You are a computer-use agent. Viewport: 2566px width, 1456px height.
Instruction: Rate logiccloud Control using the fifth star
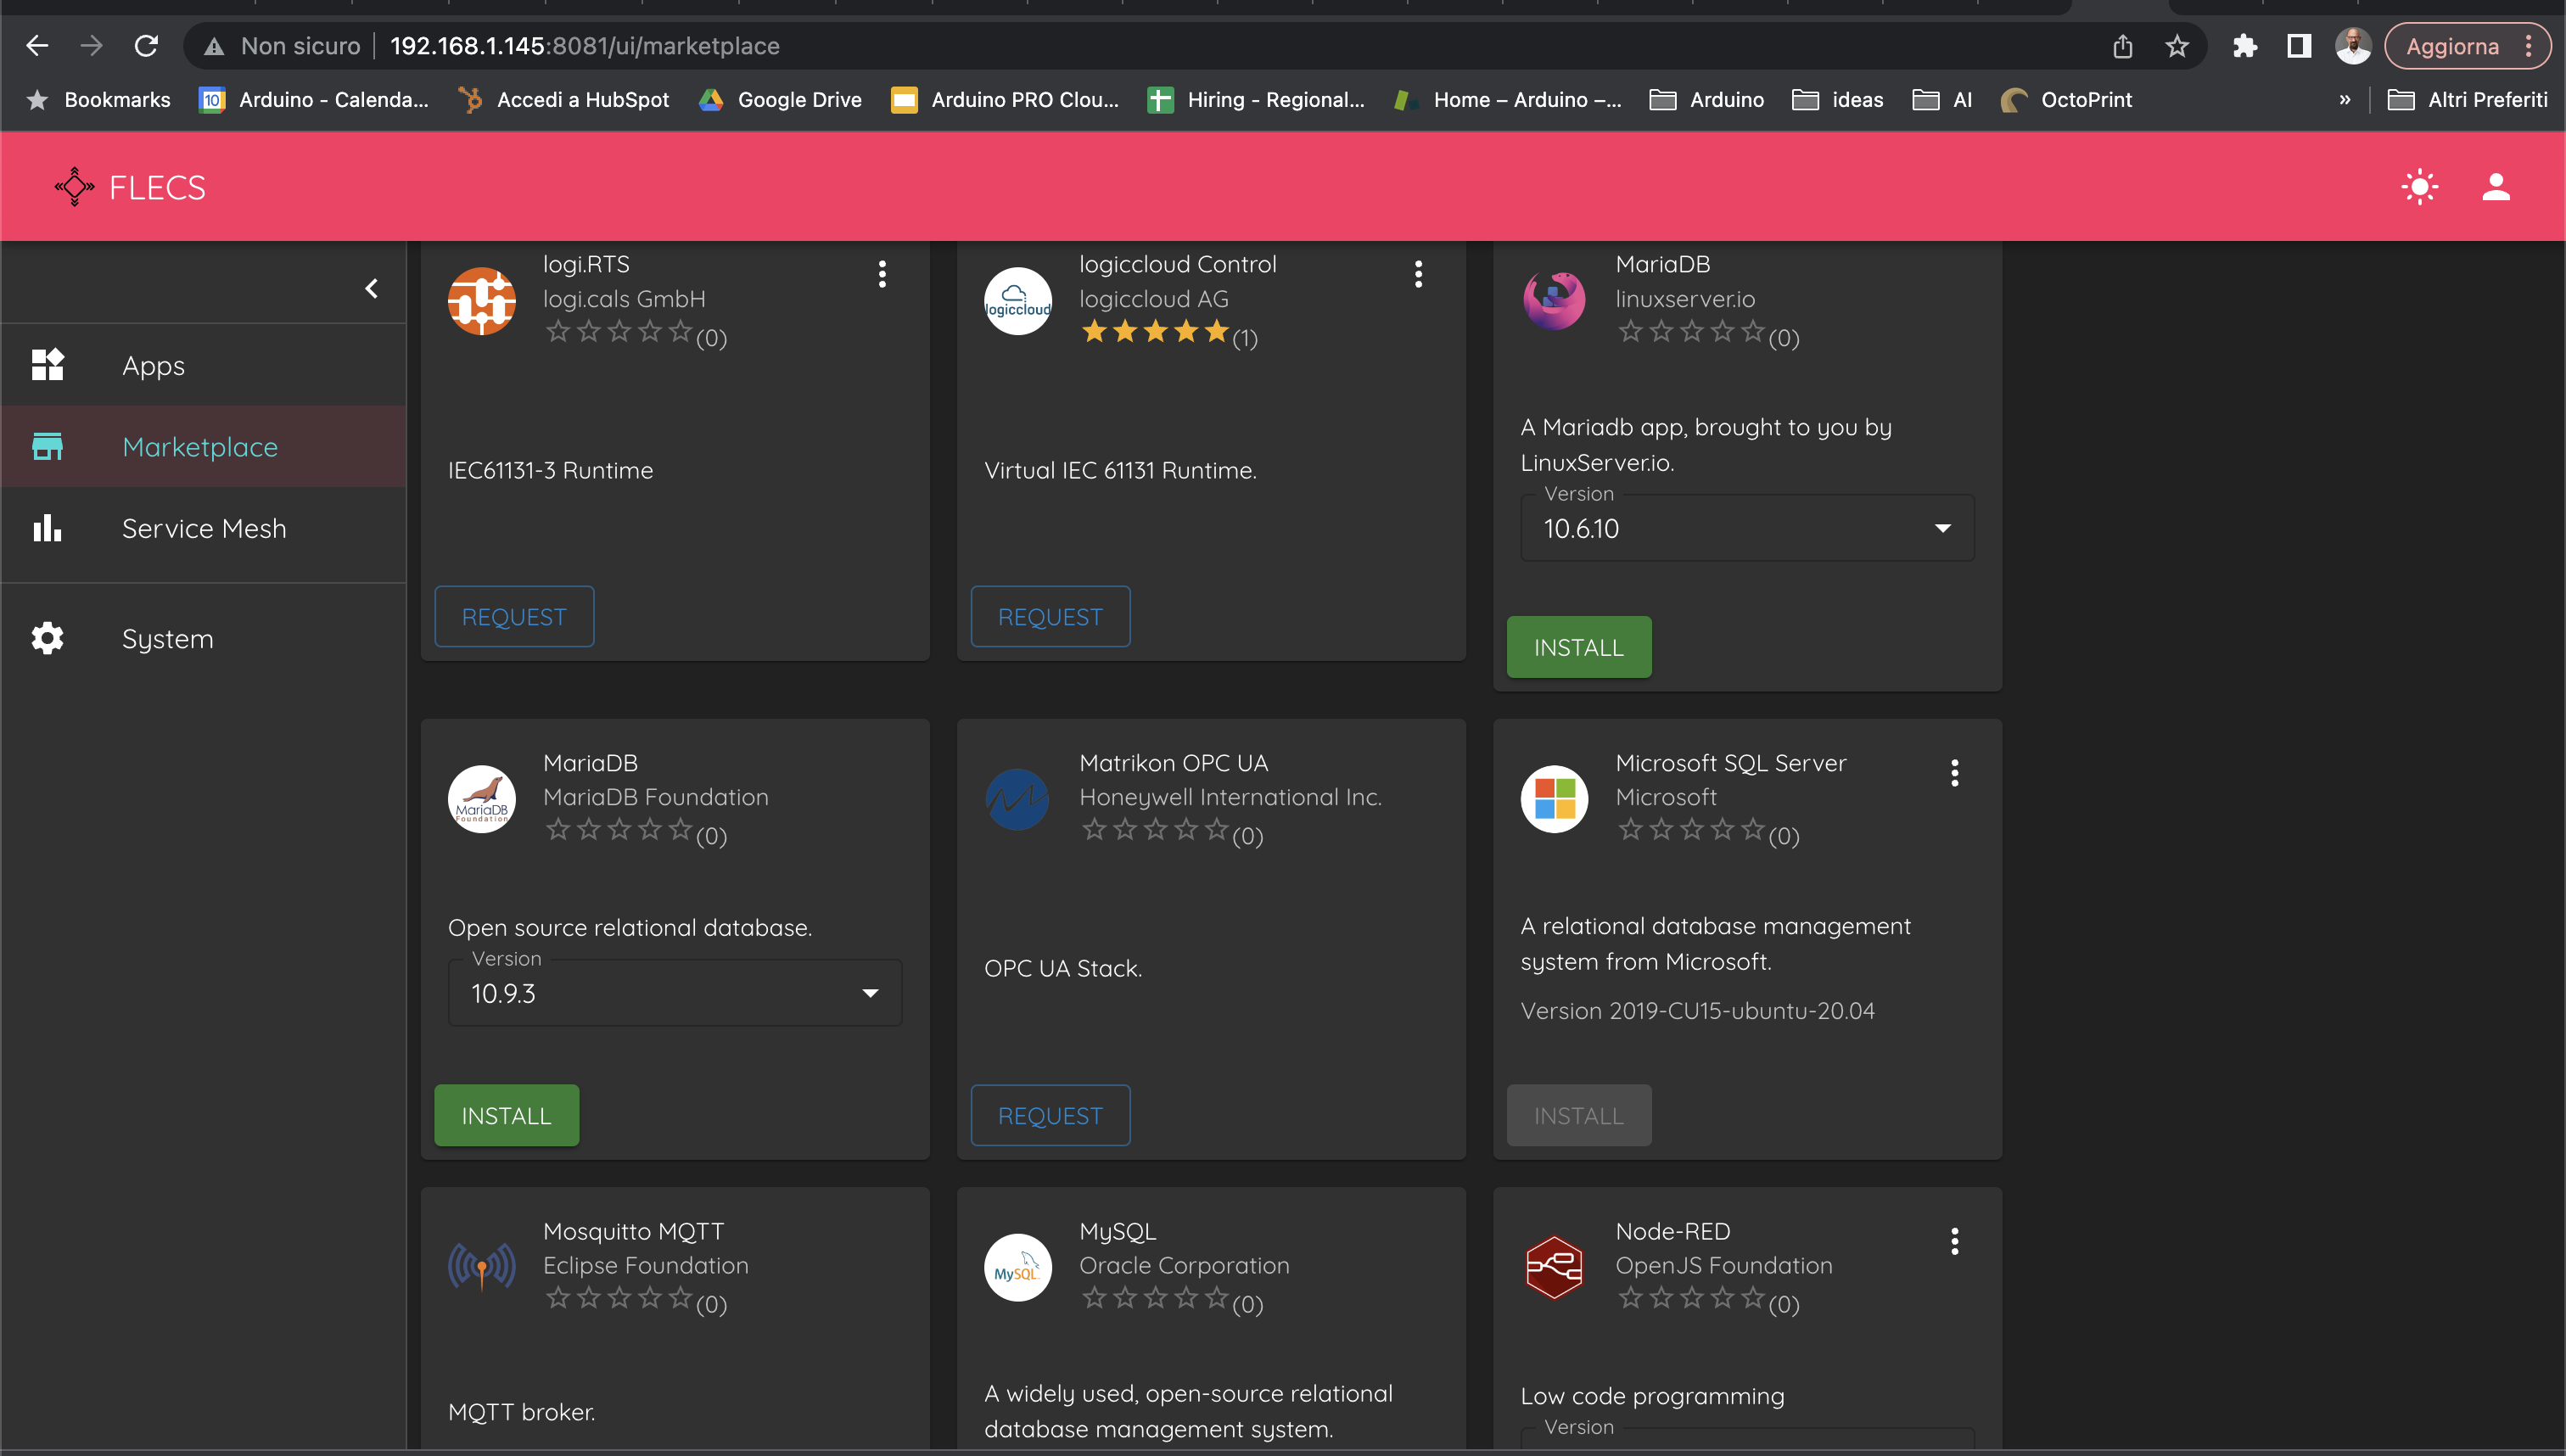pos(1216,331)
